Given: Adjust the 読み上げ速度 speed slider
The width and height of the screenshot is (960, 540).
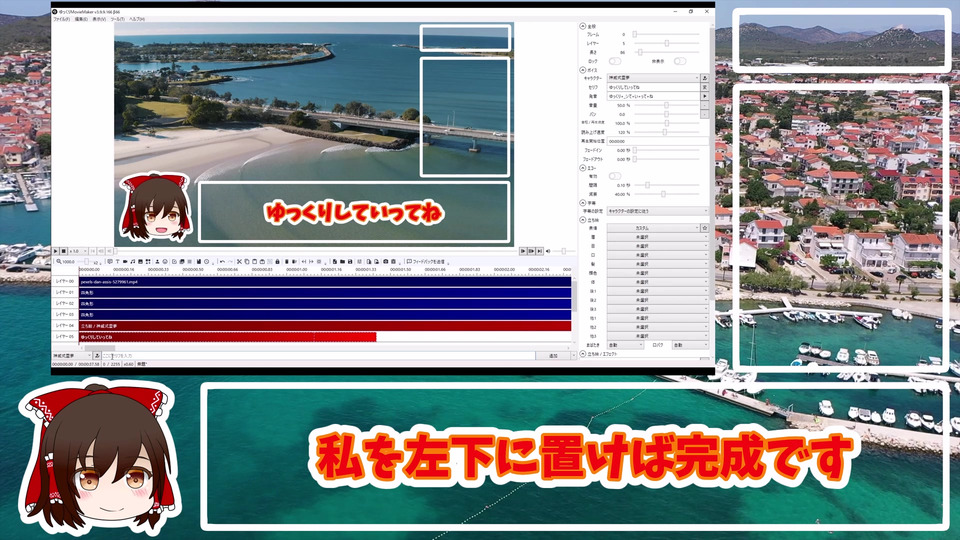Looking at the screenshot, I should pyautogui.click(x=667, y=132).
